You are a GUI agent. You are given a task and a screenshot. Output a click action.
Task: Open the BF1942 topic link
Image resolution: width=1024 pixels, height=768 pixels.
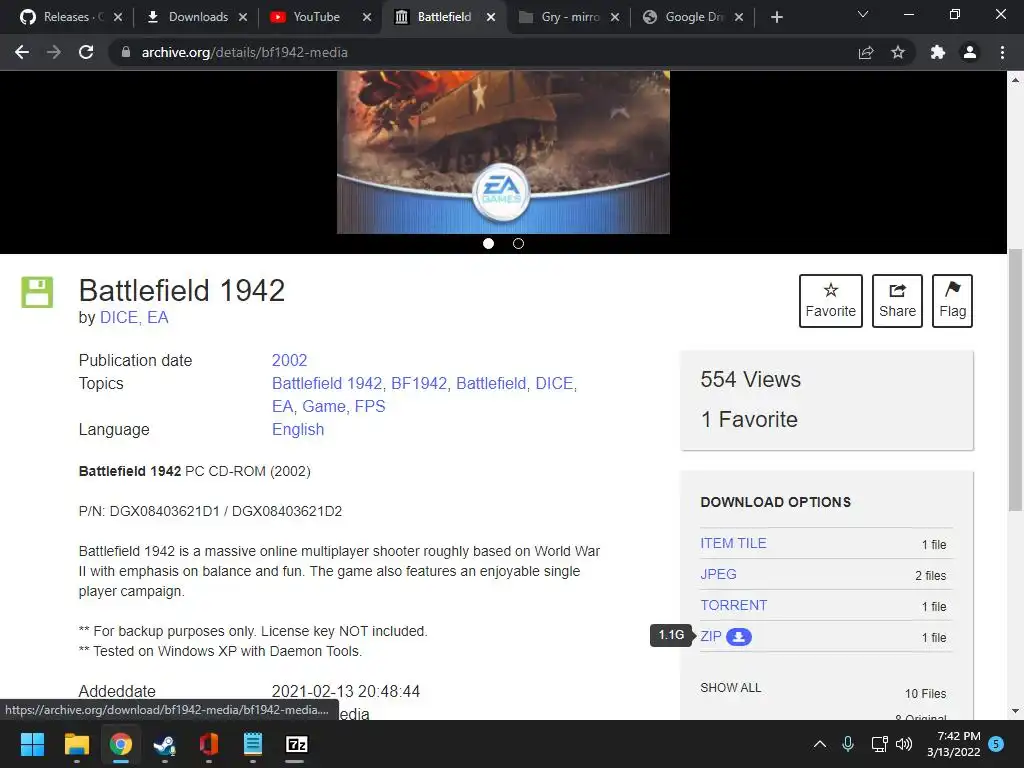pos(421,383)
